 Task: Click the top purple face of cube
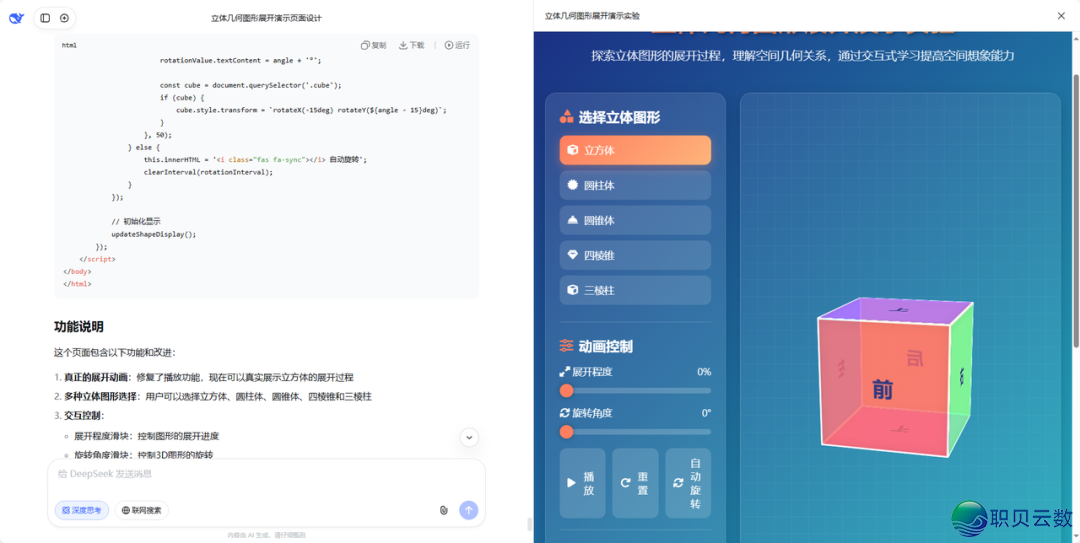click(x=897, y=311)
